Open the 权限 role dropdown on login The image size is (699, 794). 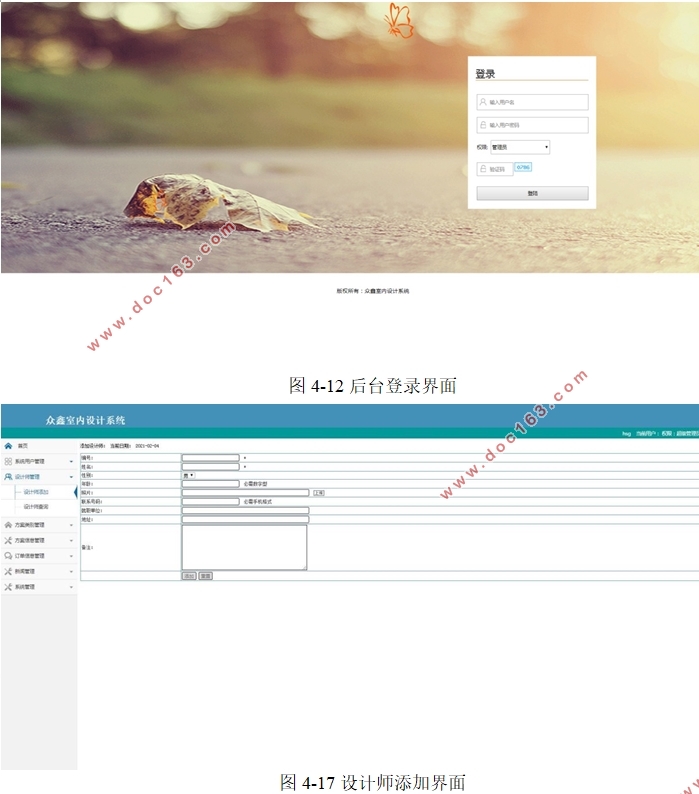[520, 147]
